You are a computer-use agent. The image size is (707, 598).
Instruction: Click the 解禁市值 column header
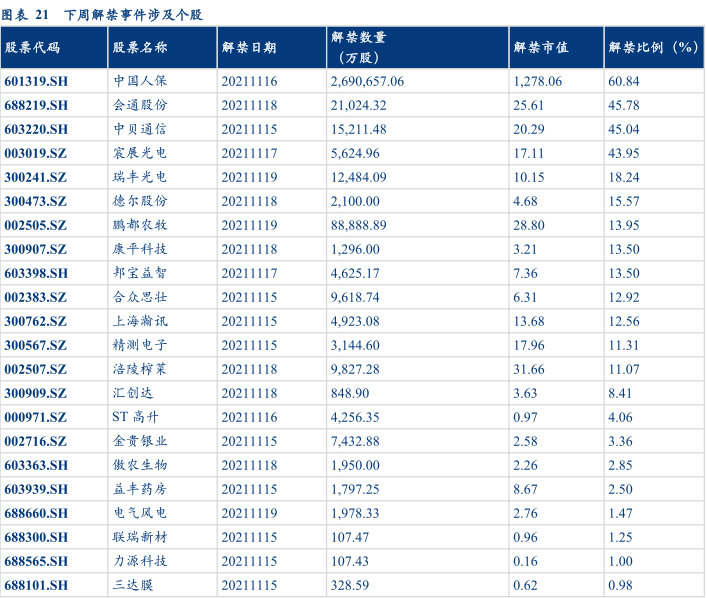tap(556, 47)
